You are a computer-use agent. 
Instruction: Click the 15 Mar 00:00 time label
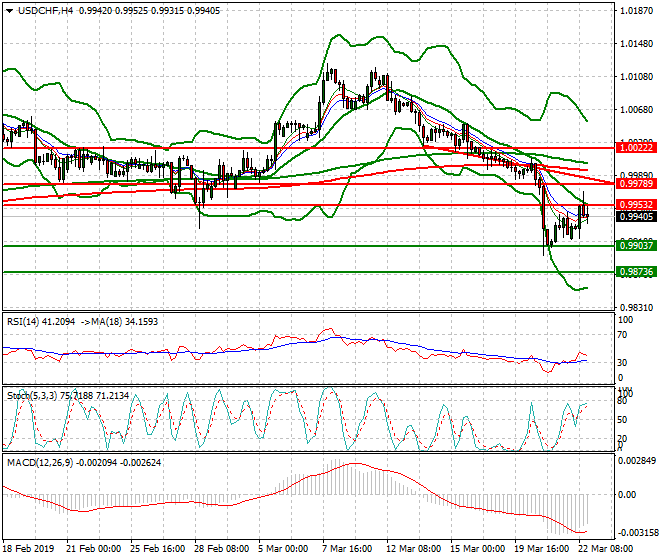pyautogui.click(x=477, y=549)
